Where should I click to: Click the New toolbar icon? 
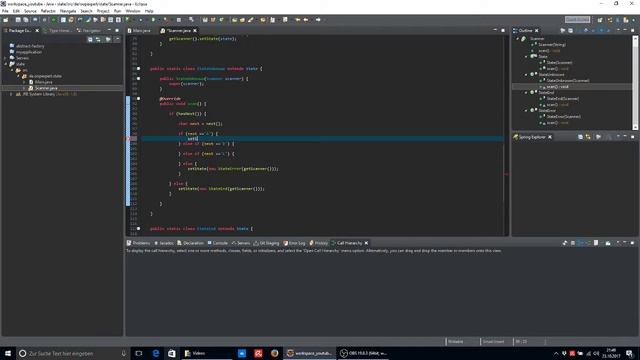click(x=6, y=20)
